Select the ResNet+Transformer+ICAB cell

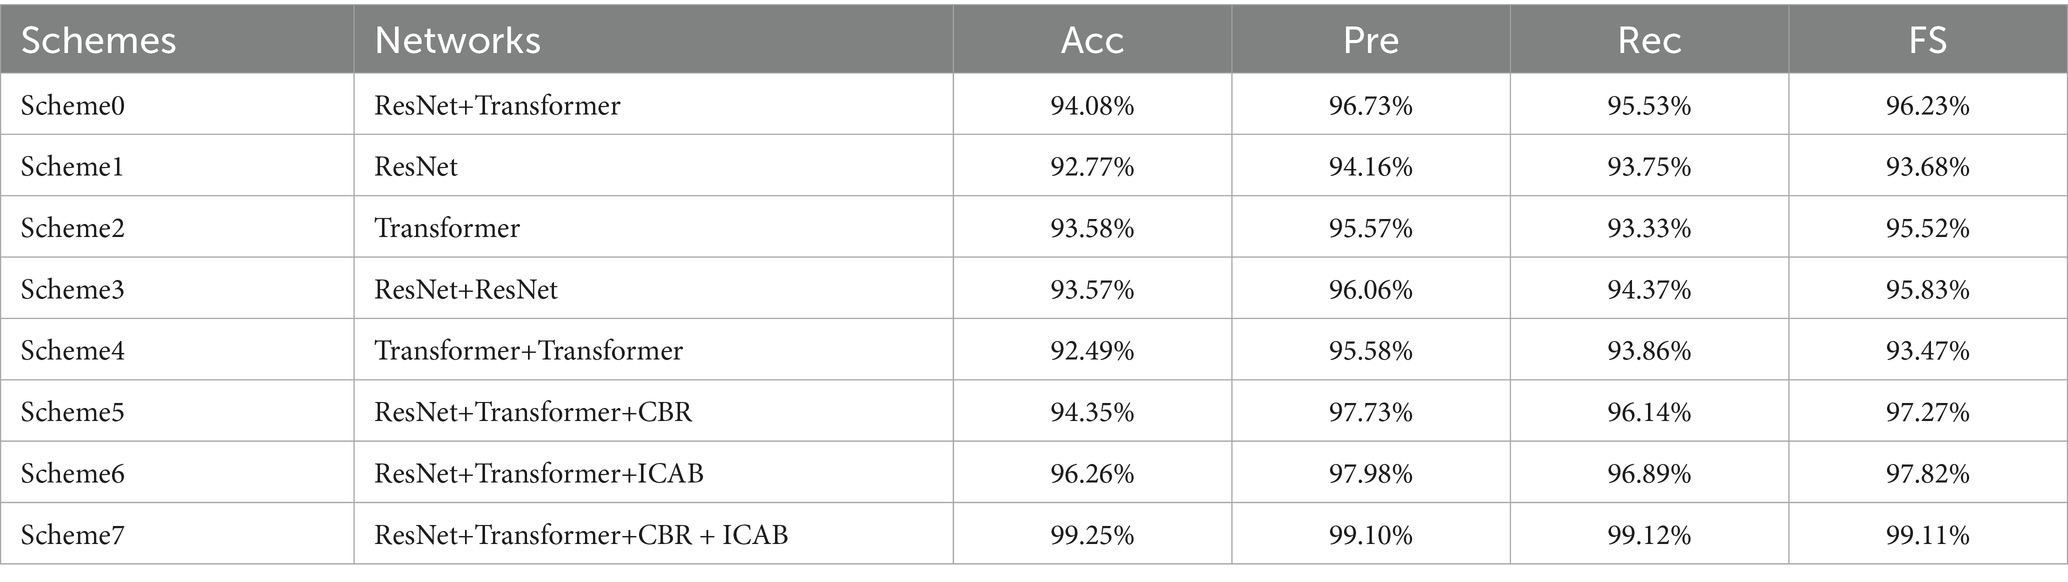pyautogui.click(x=539, y=473)
